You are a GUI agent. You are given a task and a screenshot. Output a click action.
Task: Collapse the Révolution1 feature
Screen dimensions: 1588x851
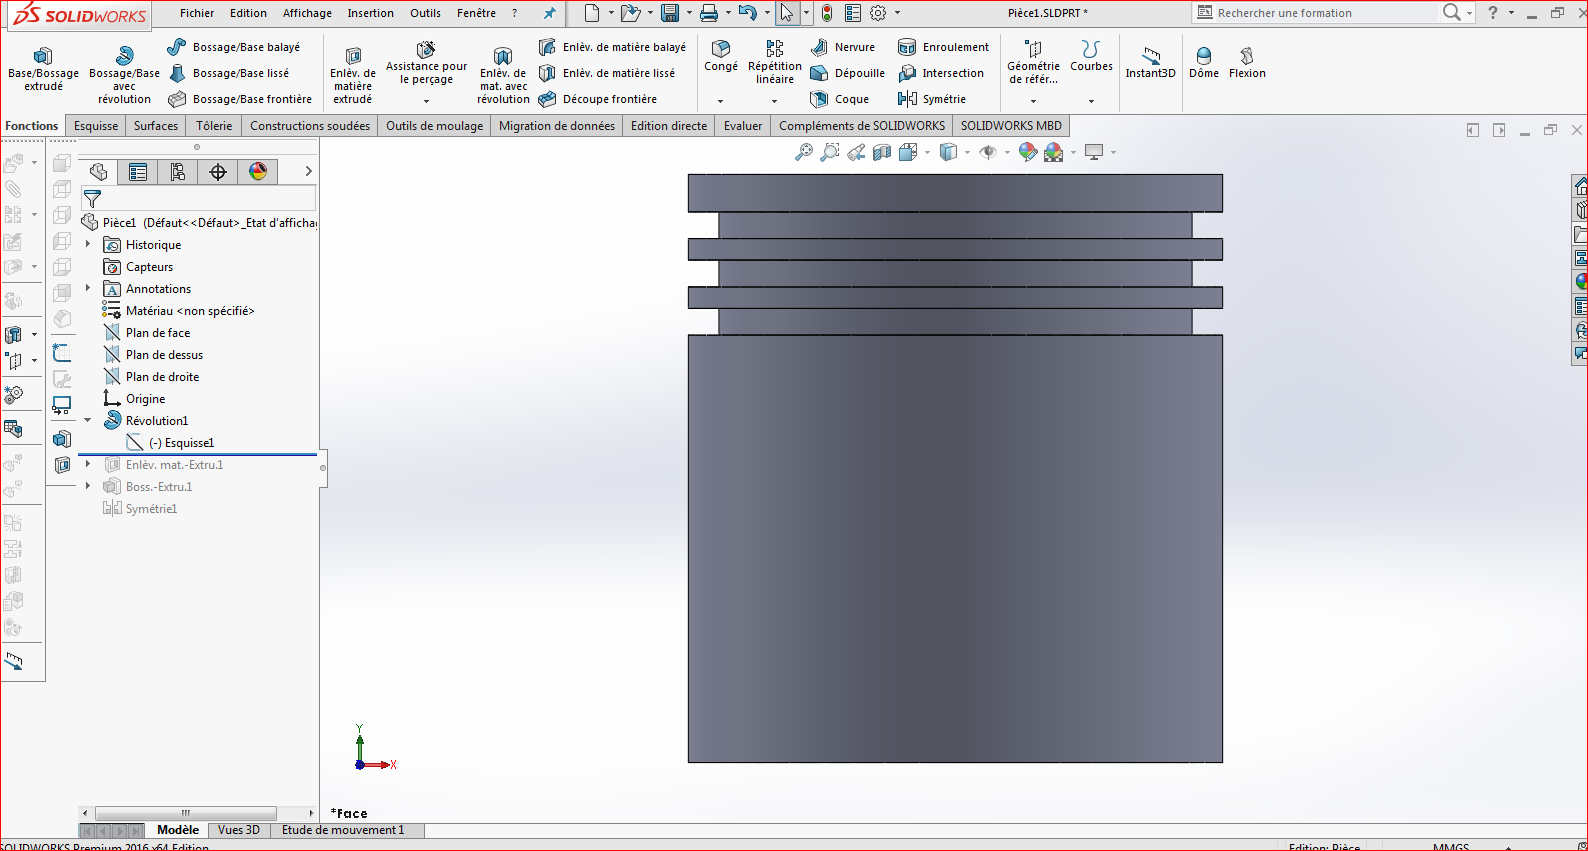88,420
